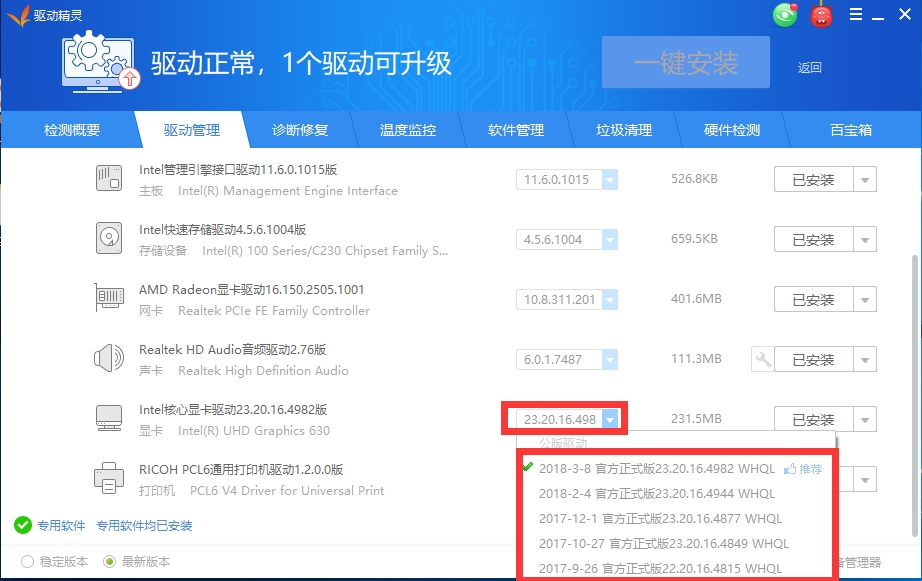This screenshot has height=581, width=922.
Task: Expand arrow beside 已安装 for Intel管理引擎 row
Action: (865, 179)
